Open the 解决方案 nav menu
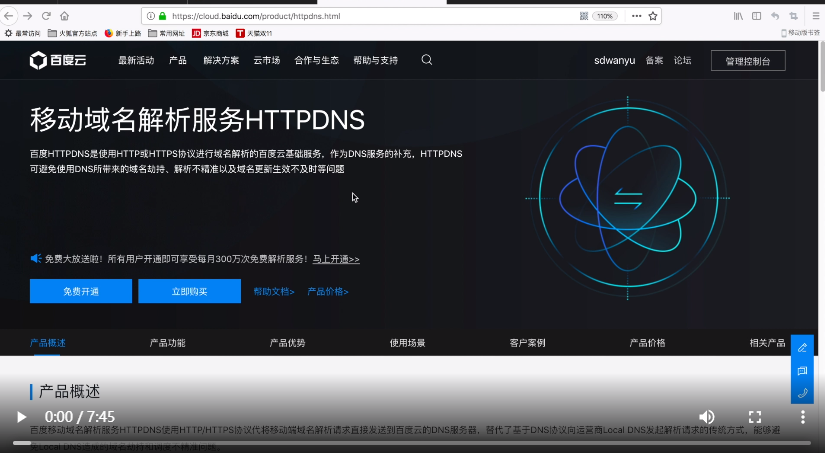 (221, 61)
